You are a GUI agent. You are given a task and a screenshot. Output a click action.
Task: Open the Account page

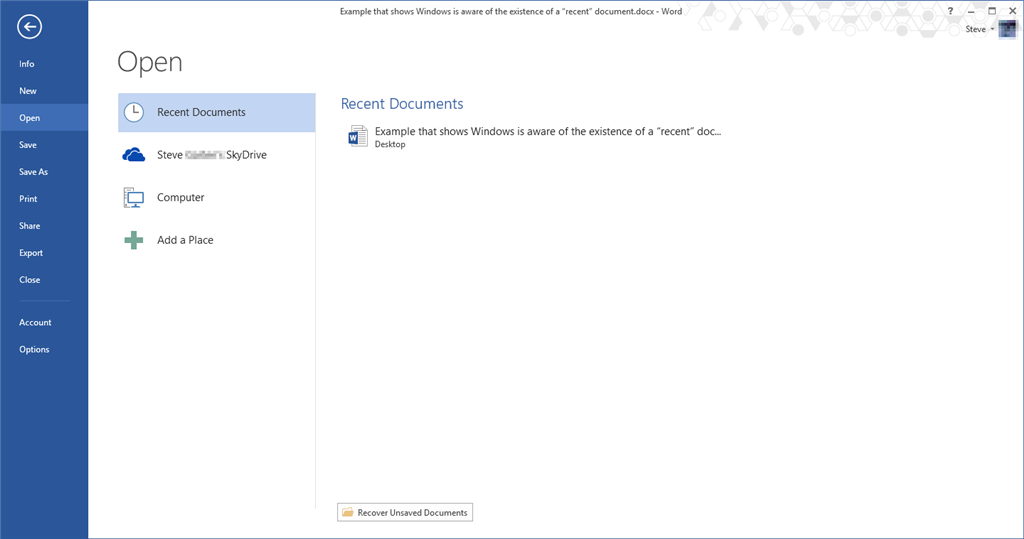[44, 323]
